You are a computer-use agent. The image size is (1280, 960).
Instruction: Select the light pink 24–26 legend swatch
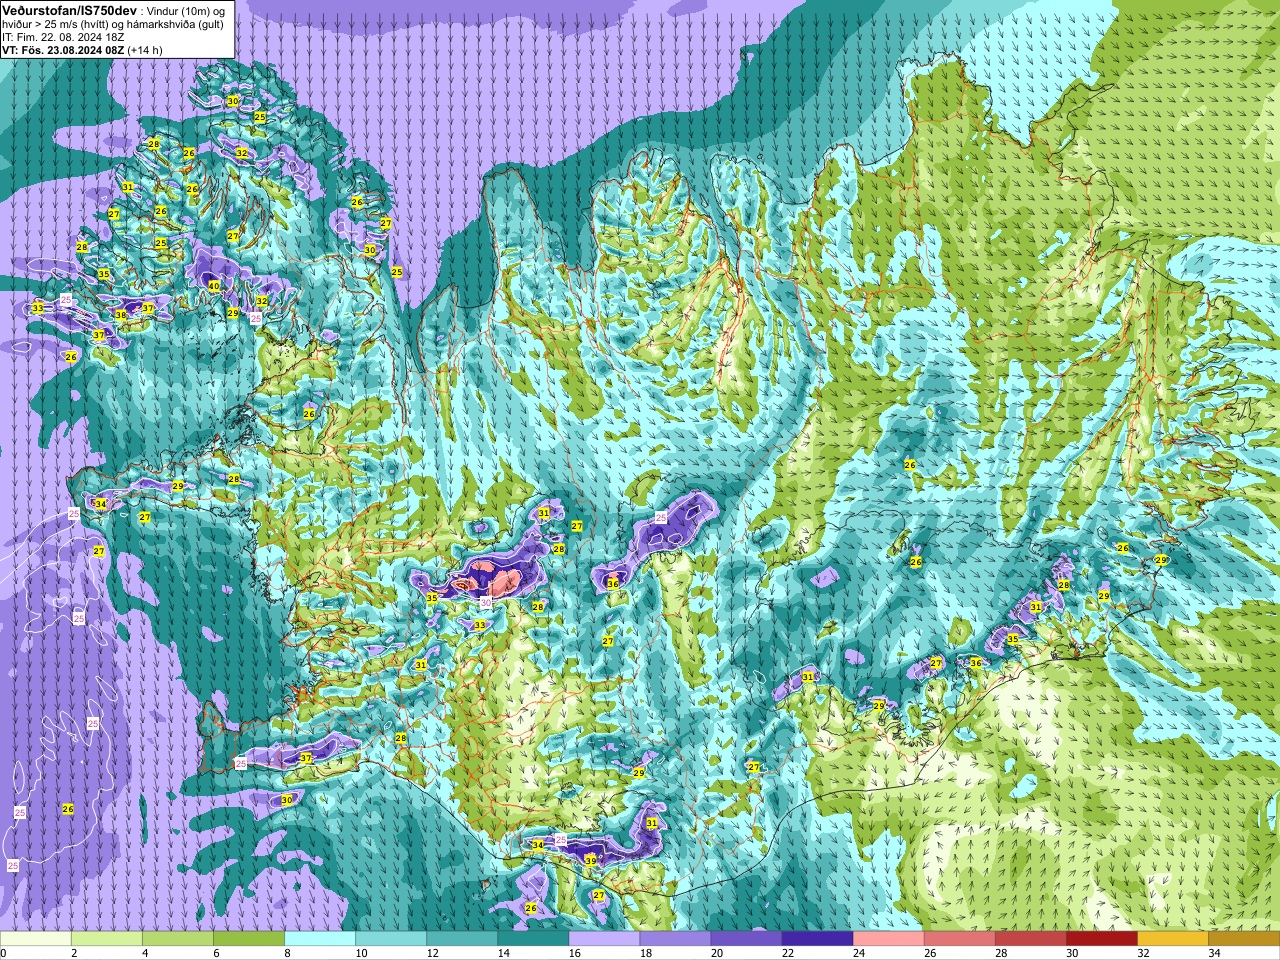click(888, 939)
